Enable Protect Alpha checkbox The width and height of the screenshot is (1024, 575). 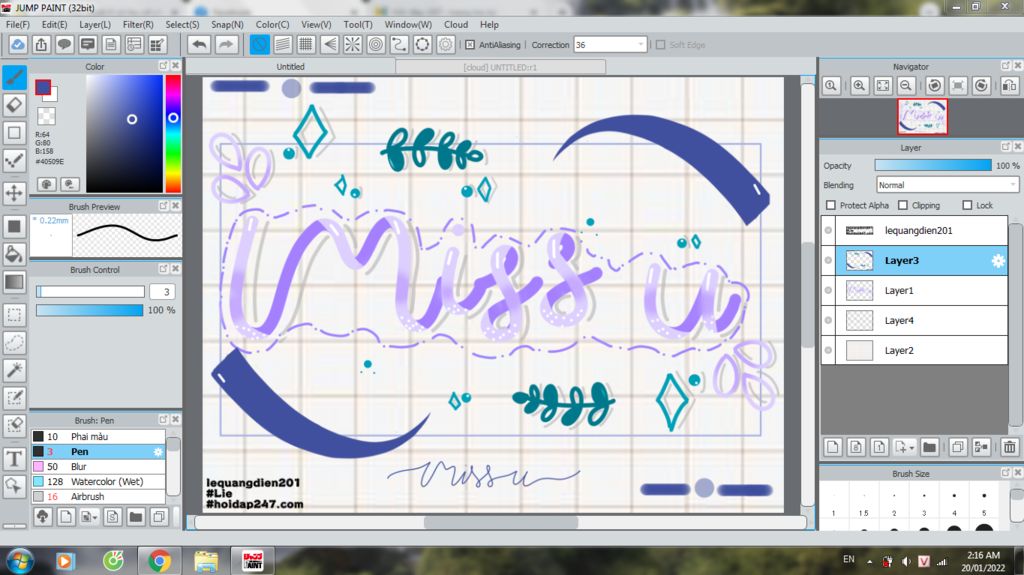click(x=831, y=205)
